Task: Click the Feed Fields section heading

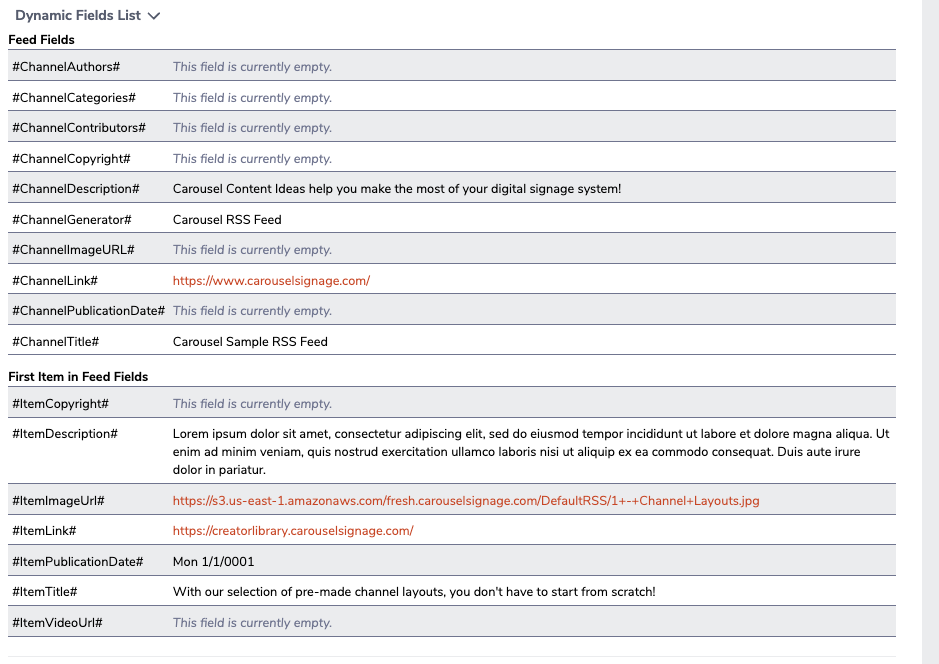Action: [41, 40]
